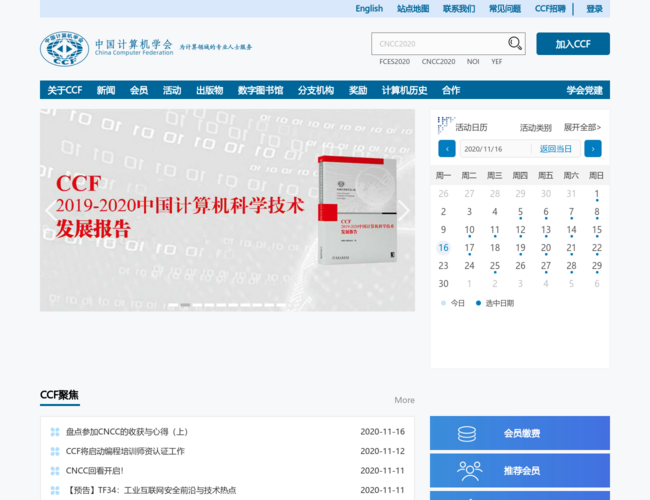Click the carousel next slide arrow

(x=404, y=211)
